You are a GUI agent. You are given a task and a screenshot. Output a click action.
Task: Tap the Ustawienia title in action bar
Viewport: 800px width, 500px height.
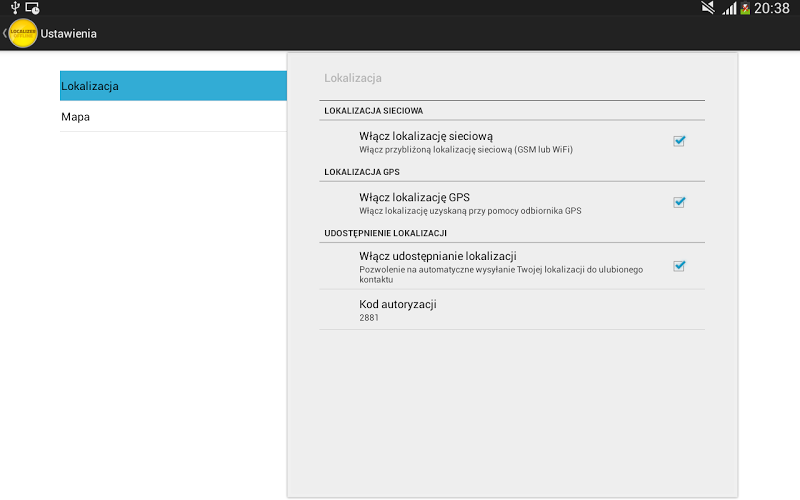click(68, 34)
